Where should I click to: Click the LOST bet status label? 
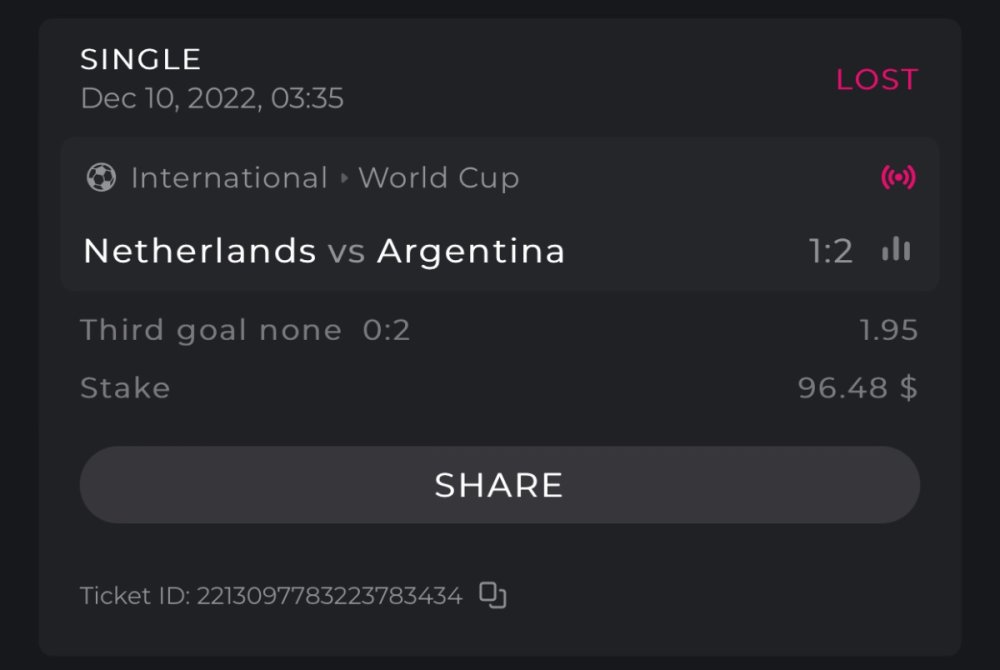[877, 80]
